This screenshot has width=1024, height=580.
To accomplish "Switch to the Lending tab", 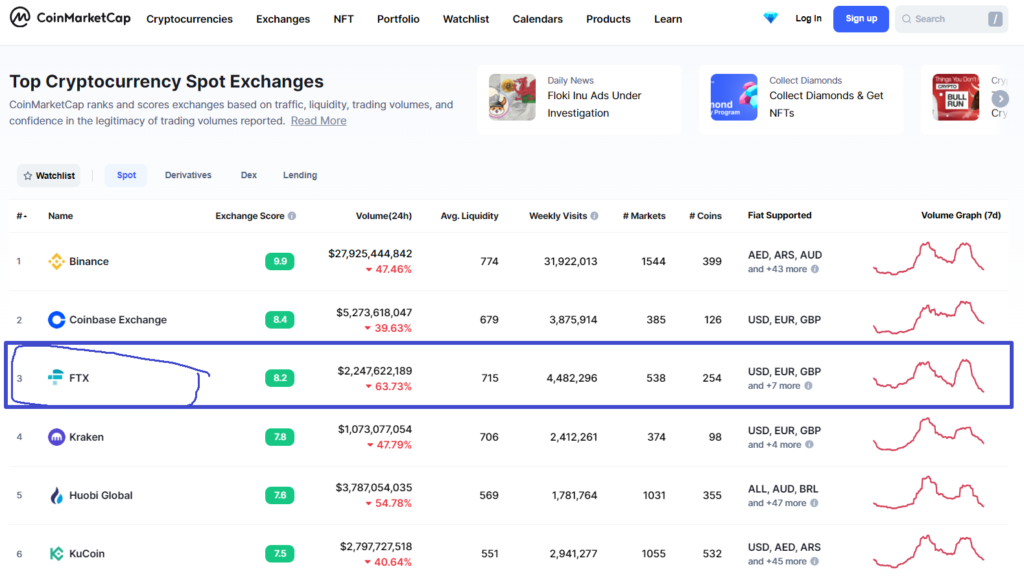I will click(300, 175).
